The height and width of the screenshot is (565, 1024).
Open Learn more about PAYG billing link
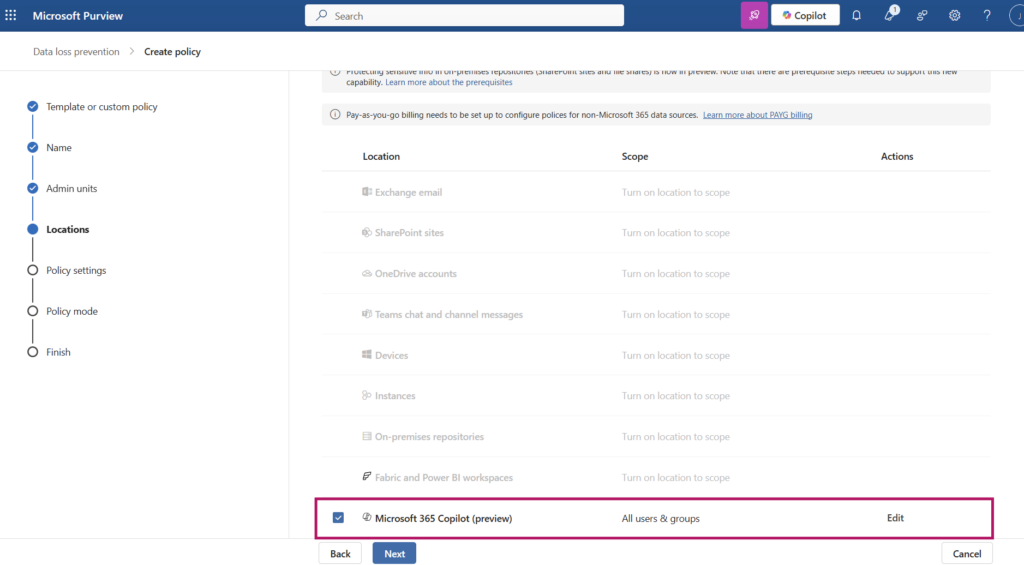click(x=758, y=115)
